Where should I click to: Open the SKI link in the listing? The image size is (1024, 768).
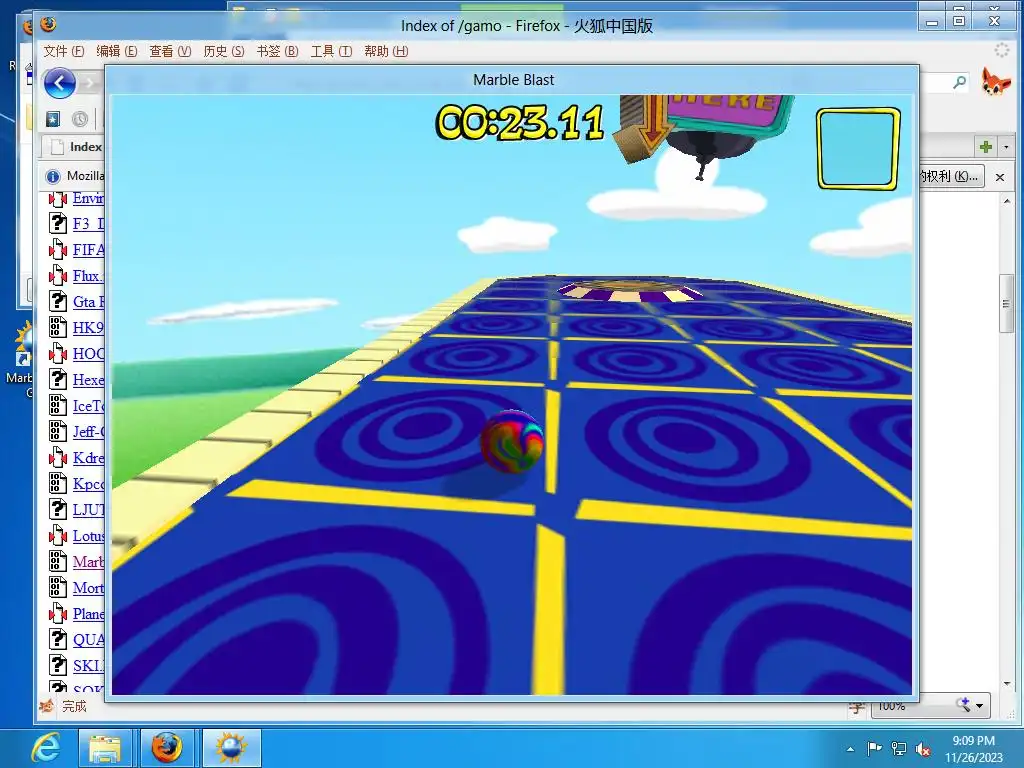coord(88,665)
